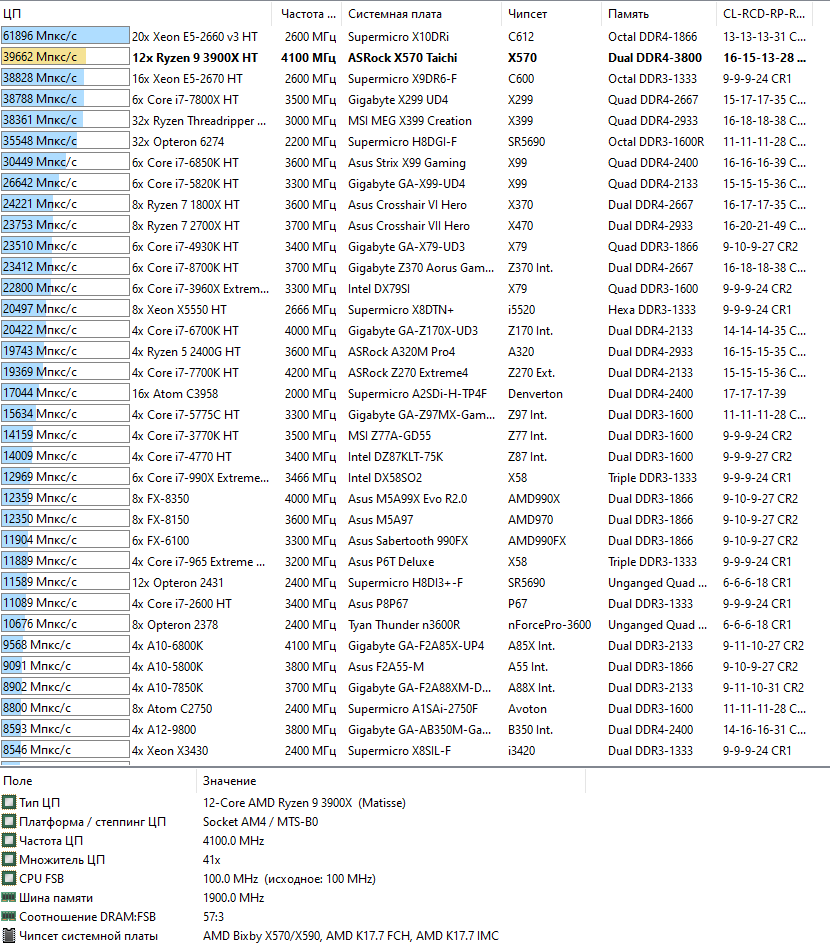Select the 61896 Мпкс/с result bar
The width and height of the screenshot is (830, 945).
point(65,36)
